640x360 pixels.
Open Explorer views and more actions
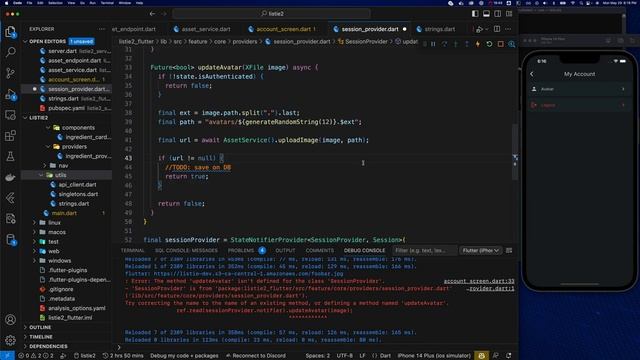[101, 29]
